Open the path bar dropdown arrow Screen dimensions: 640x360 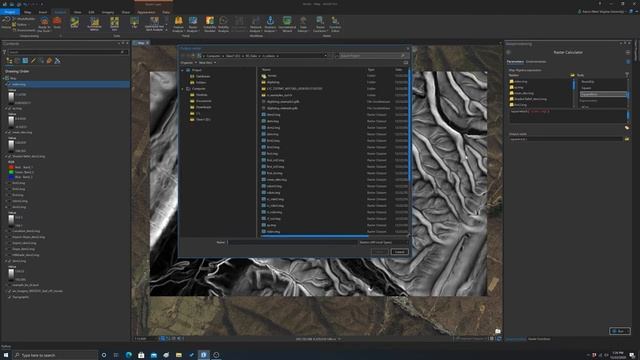coord(325,56)
